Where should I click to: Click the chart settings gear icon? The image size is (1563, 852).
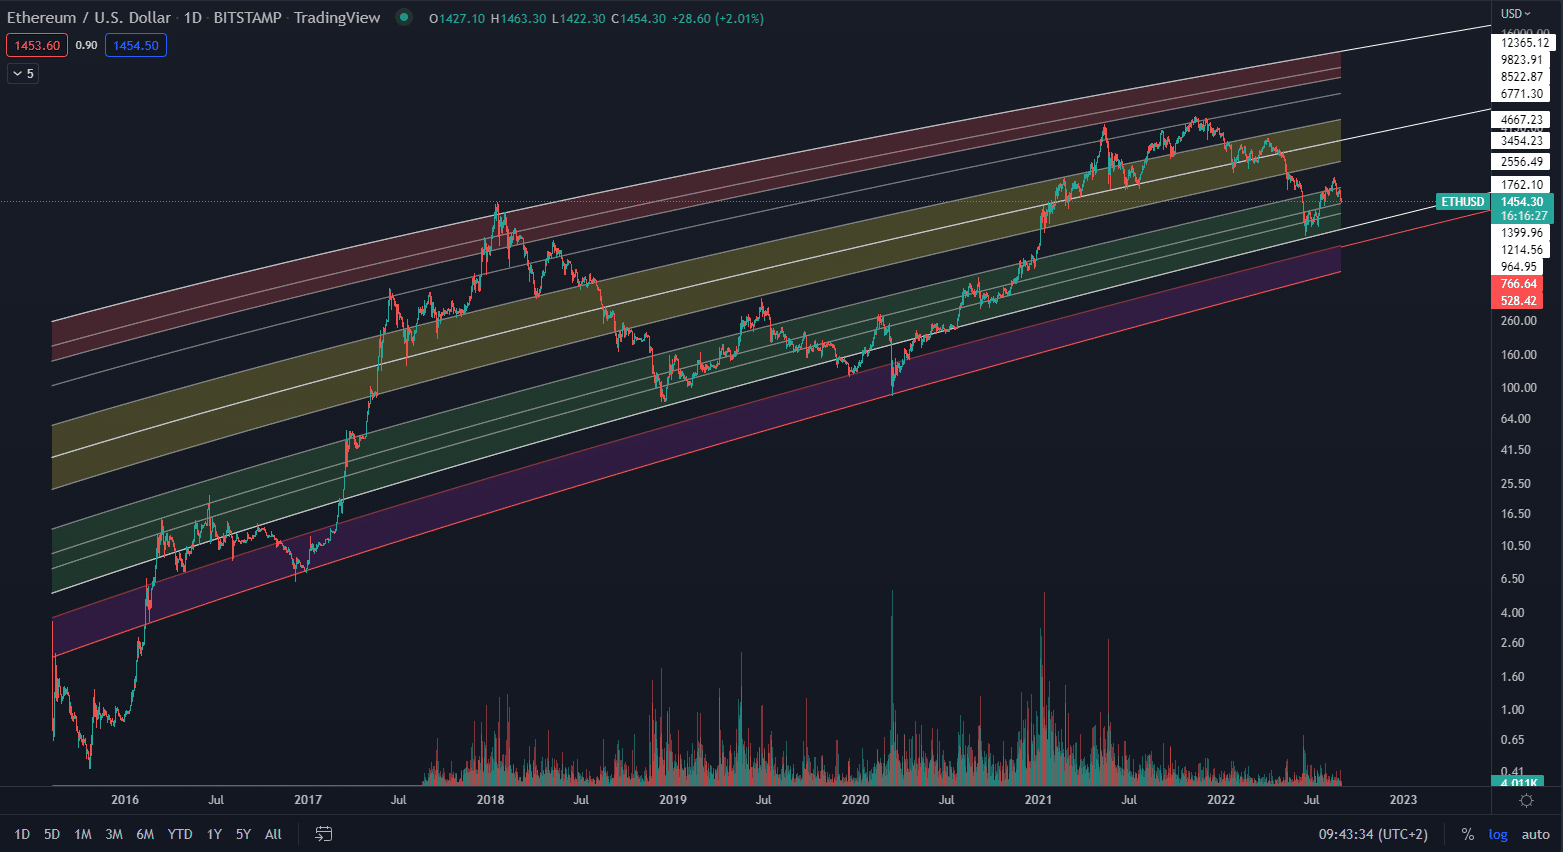click(x=1526, y=800)
